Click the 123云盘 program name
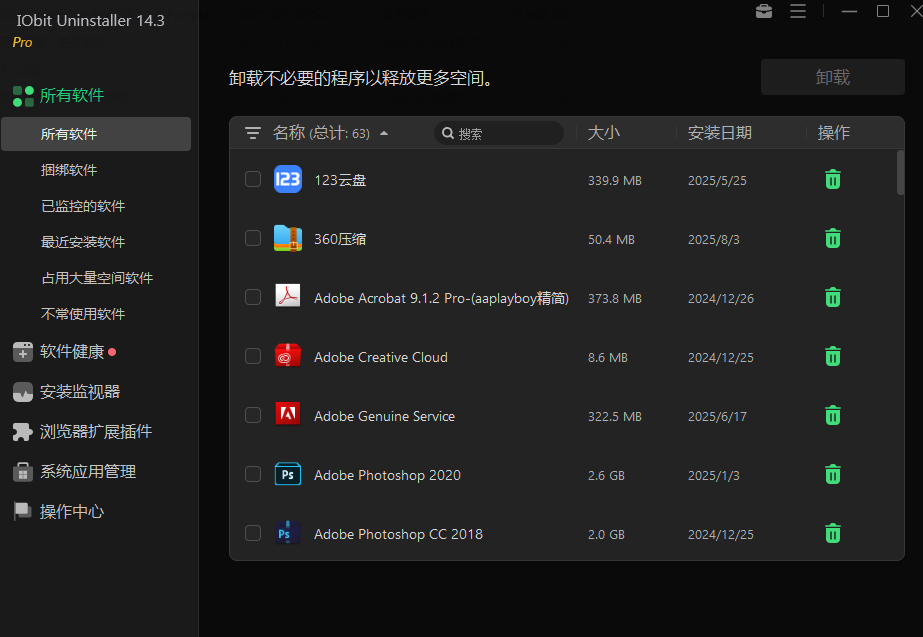Image resolution: width=923 pixels, height=637 pixels. tap(340, 180)
